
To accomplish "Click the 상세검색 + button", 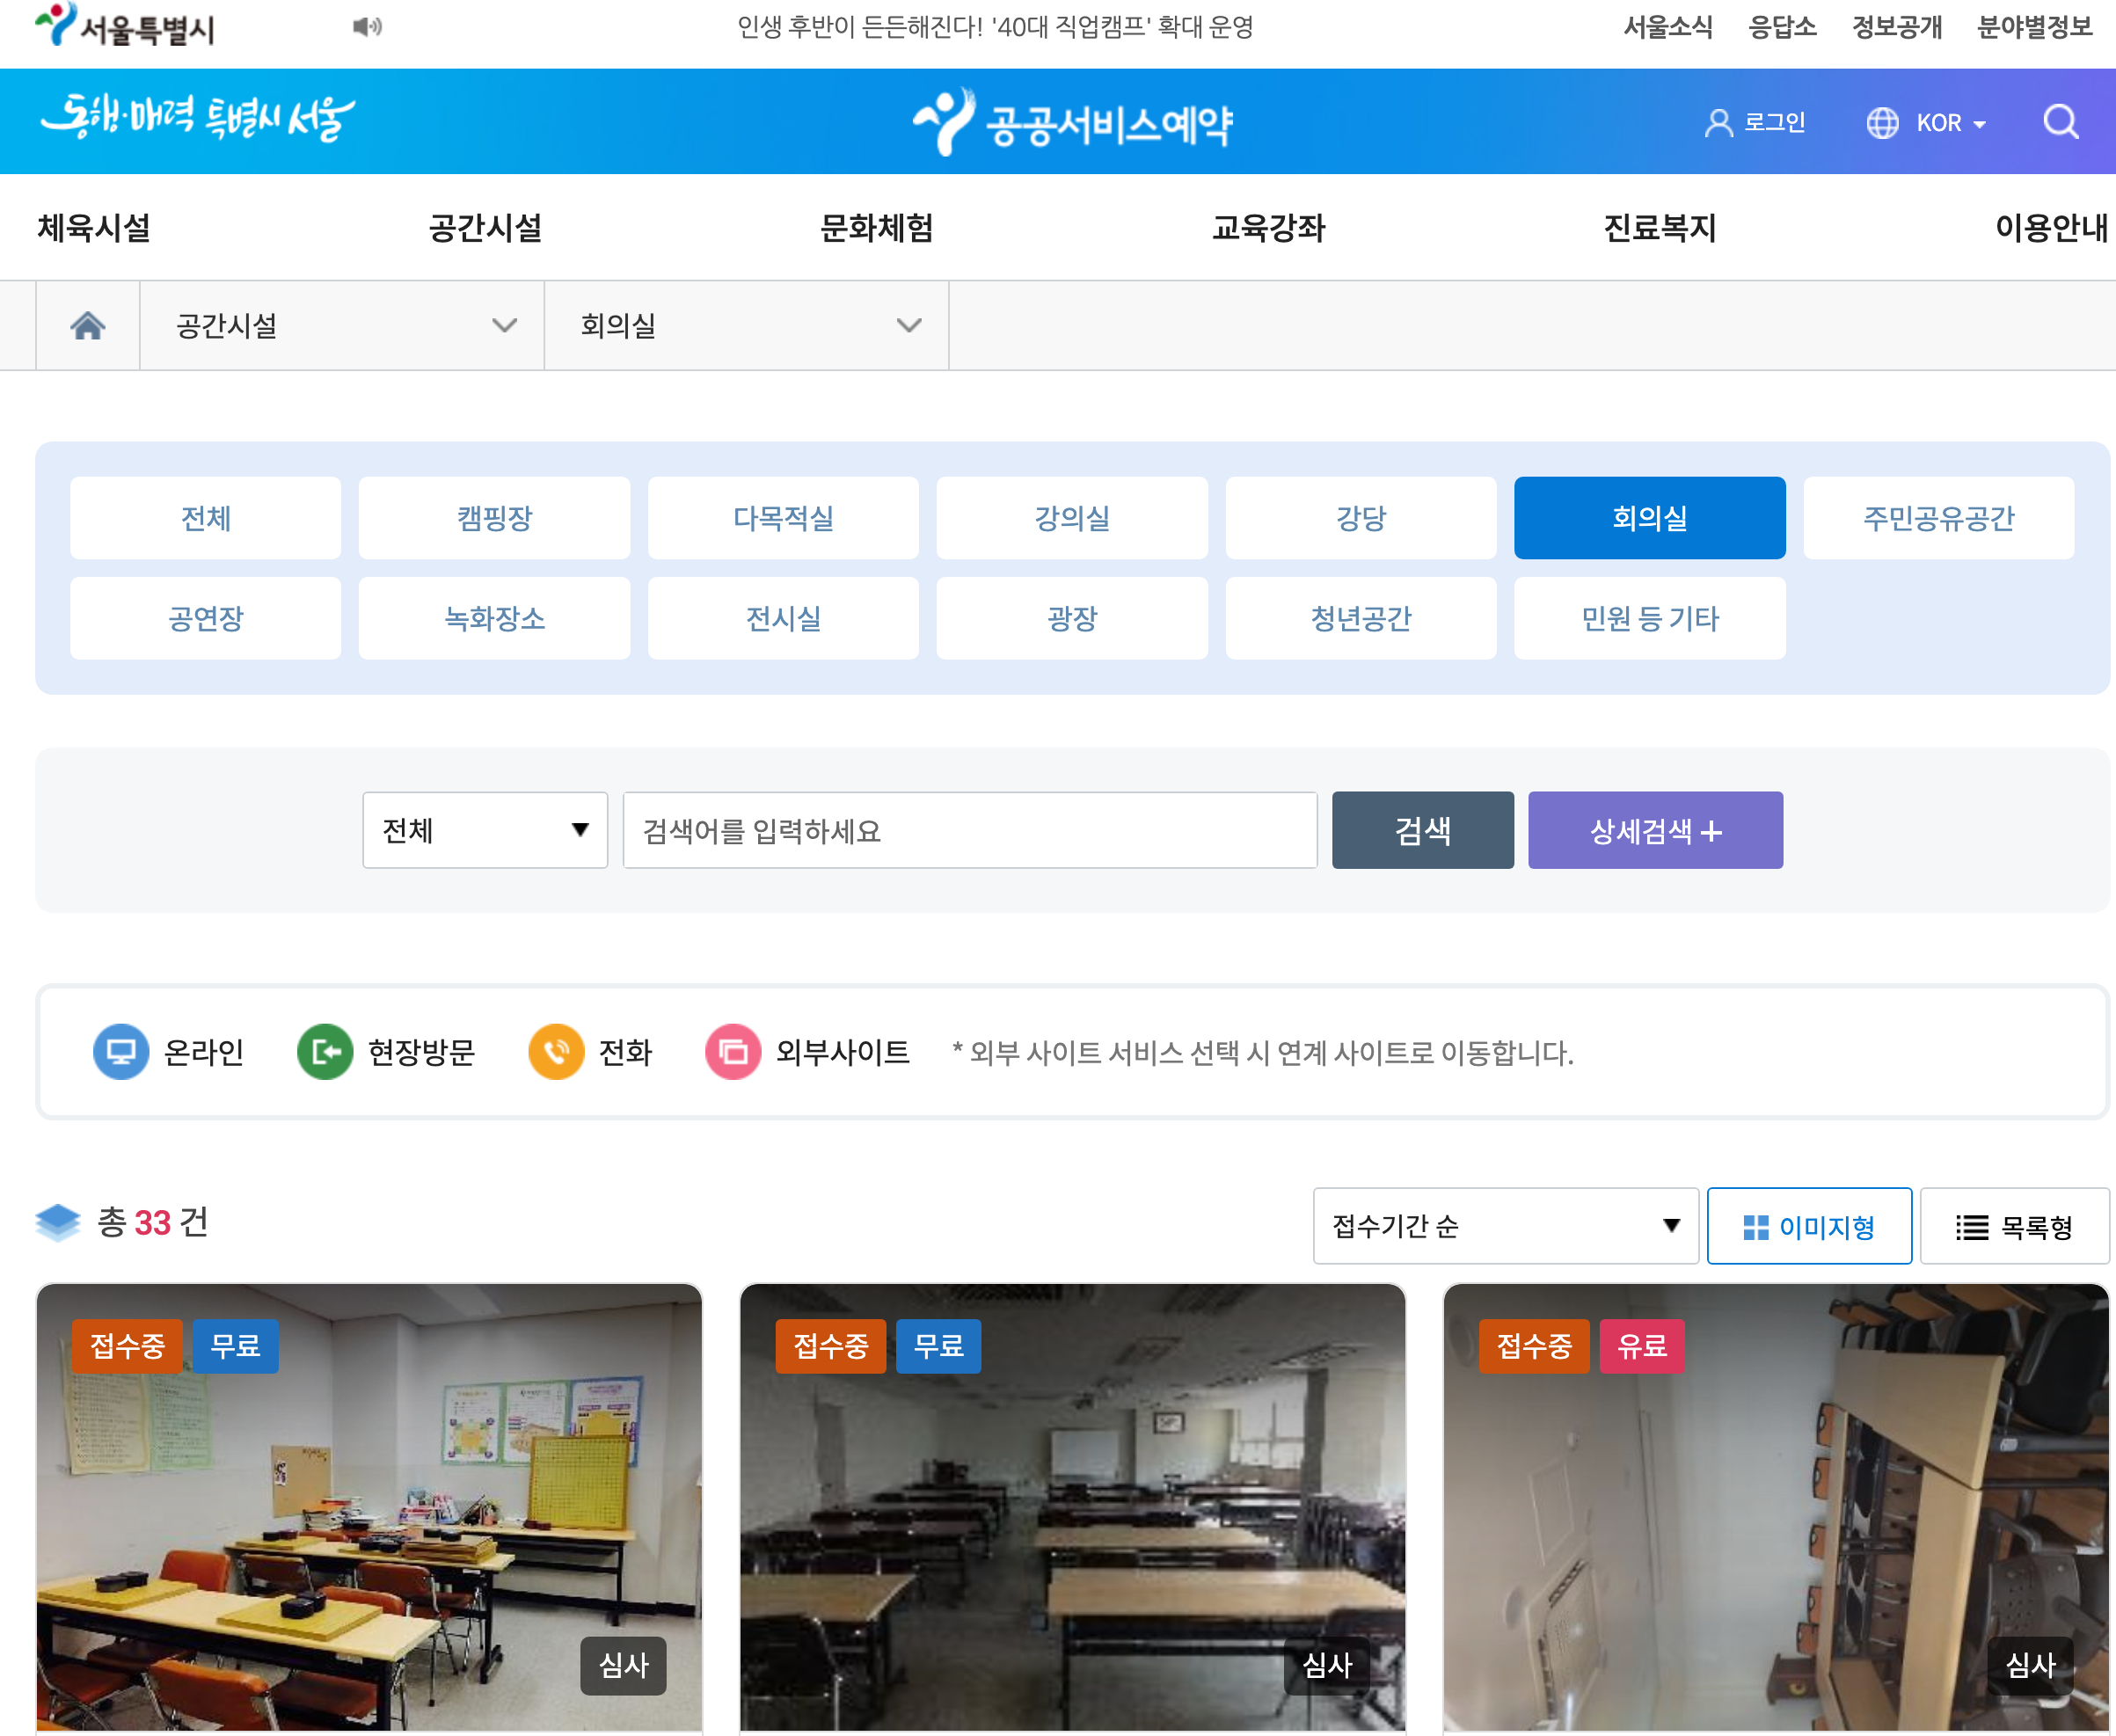I will pos(1655,830).
